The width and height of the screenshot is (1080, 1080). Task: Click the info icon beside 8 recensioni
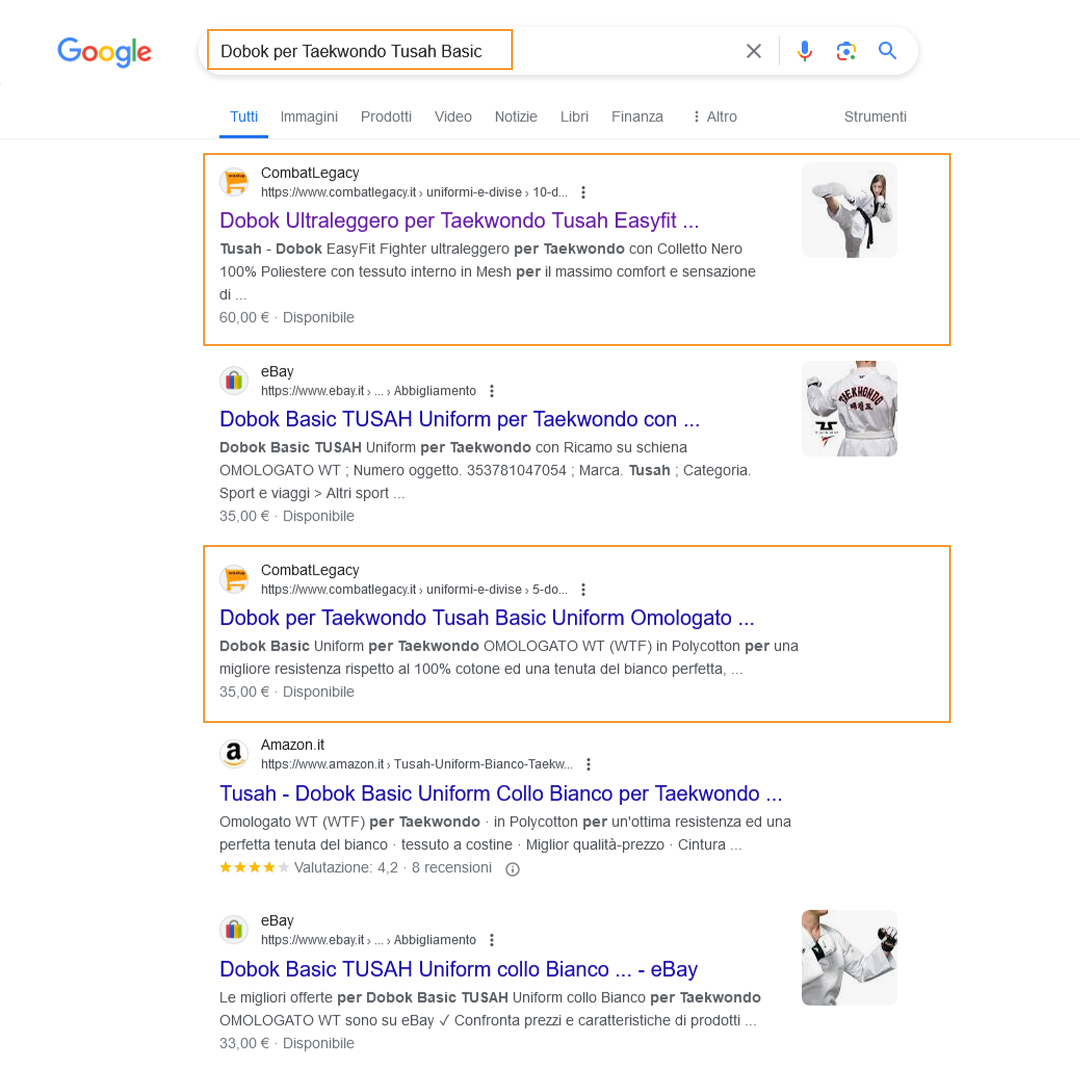(513, 869)
